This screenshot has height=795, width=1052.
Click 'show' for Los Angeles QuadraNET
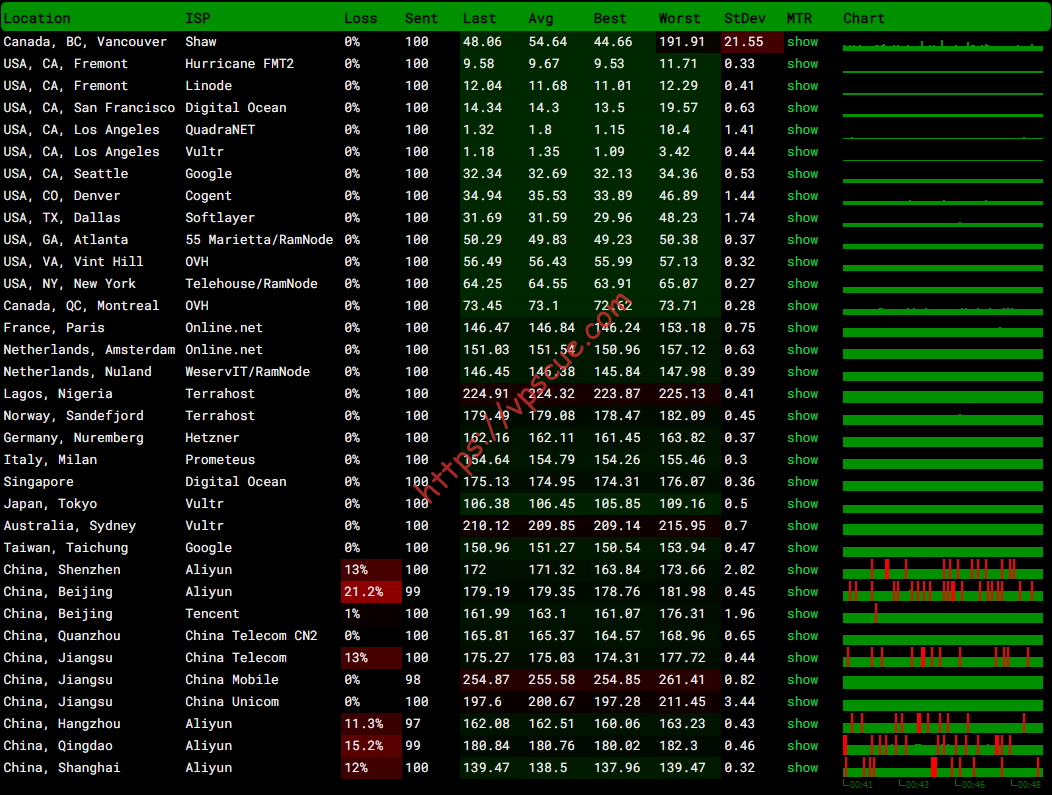(x=802, y=130)
